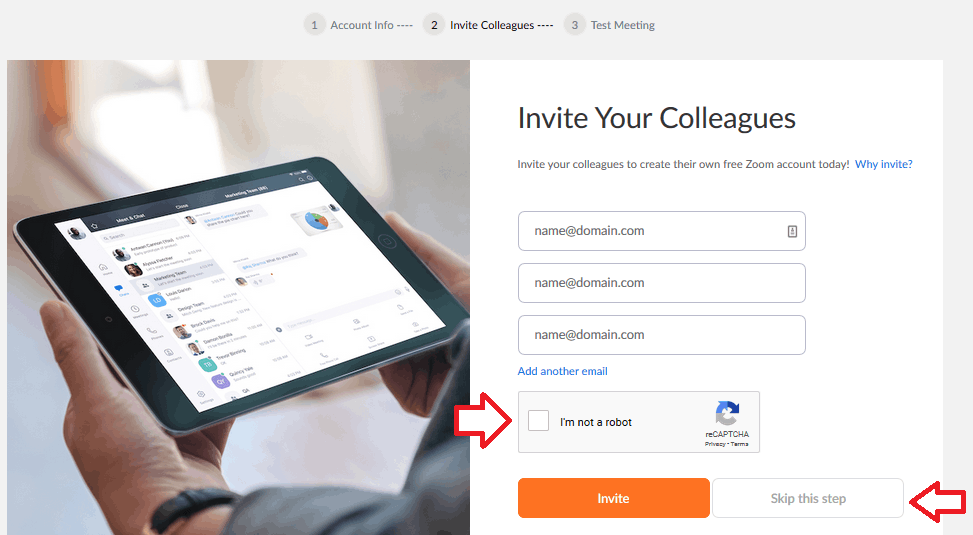Select the Invite Colleagues step label
This screenshot has width=973, height=535.
coord(492,25)
